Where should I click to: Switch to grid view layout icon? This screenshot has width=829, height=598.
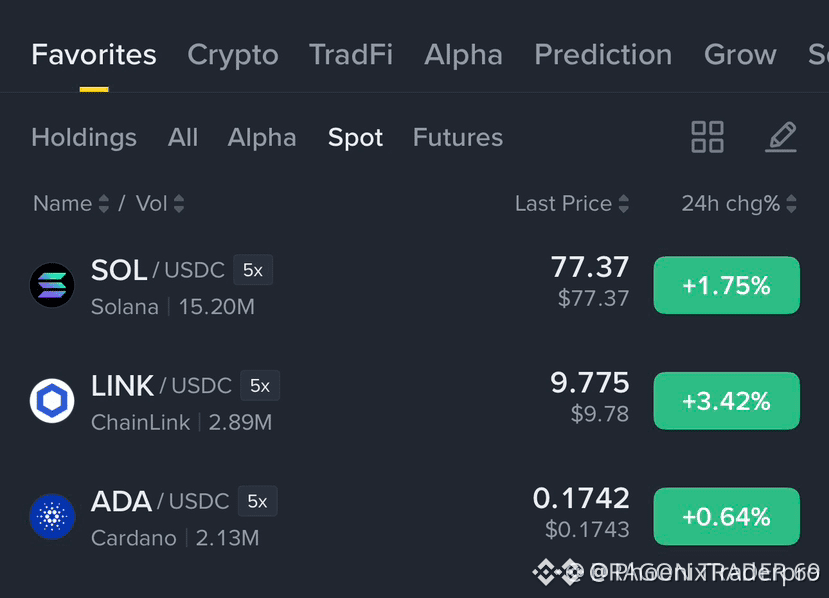[x=707, y=137]
